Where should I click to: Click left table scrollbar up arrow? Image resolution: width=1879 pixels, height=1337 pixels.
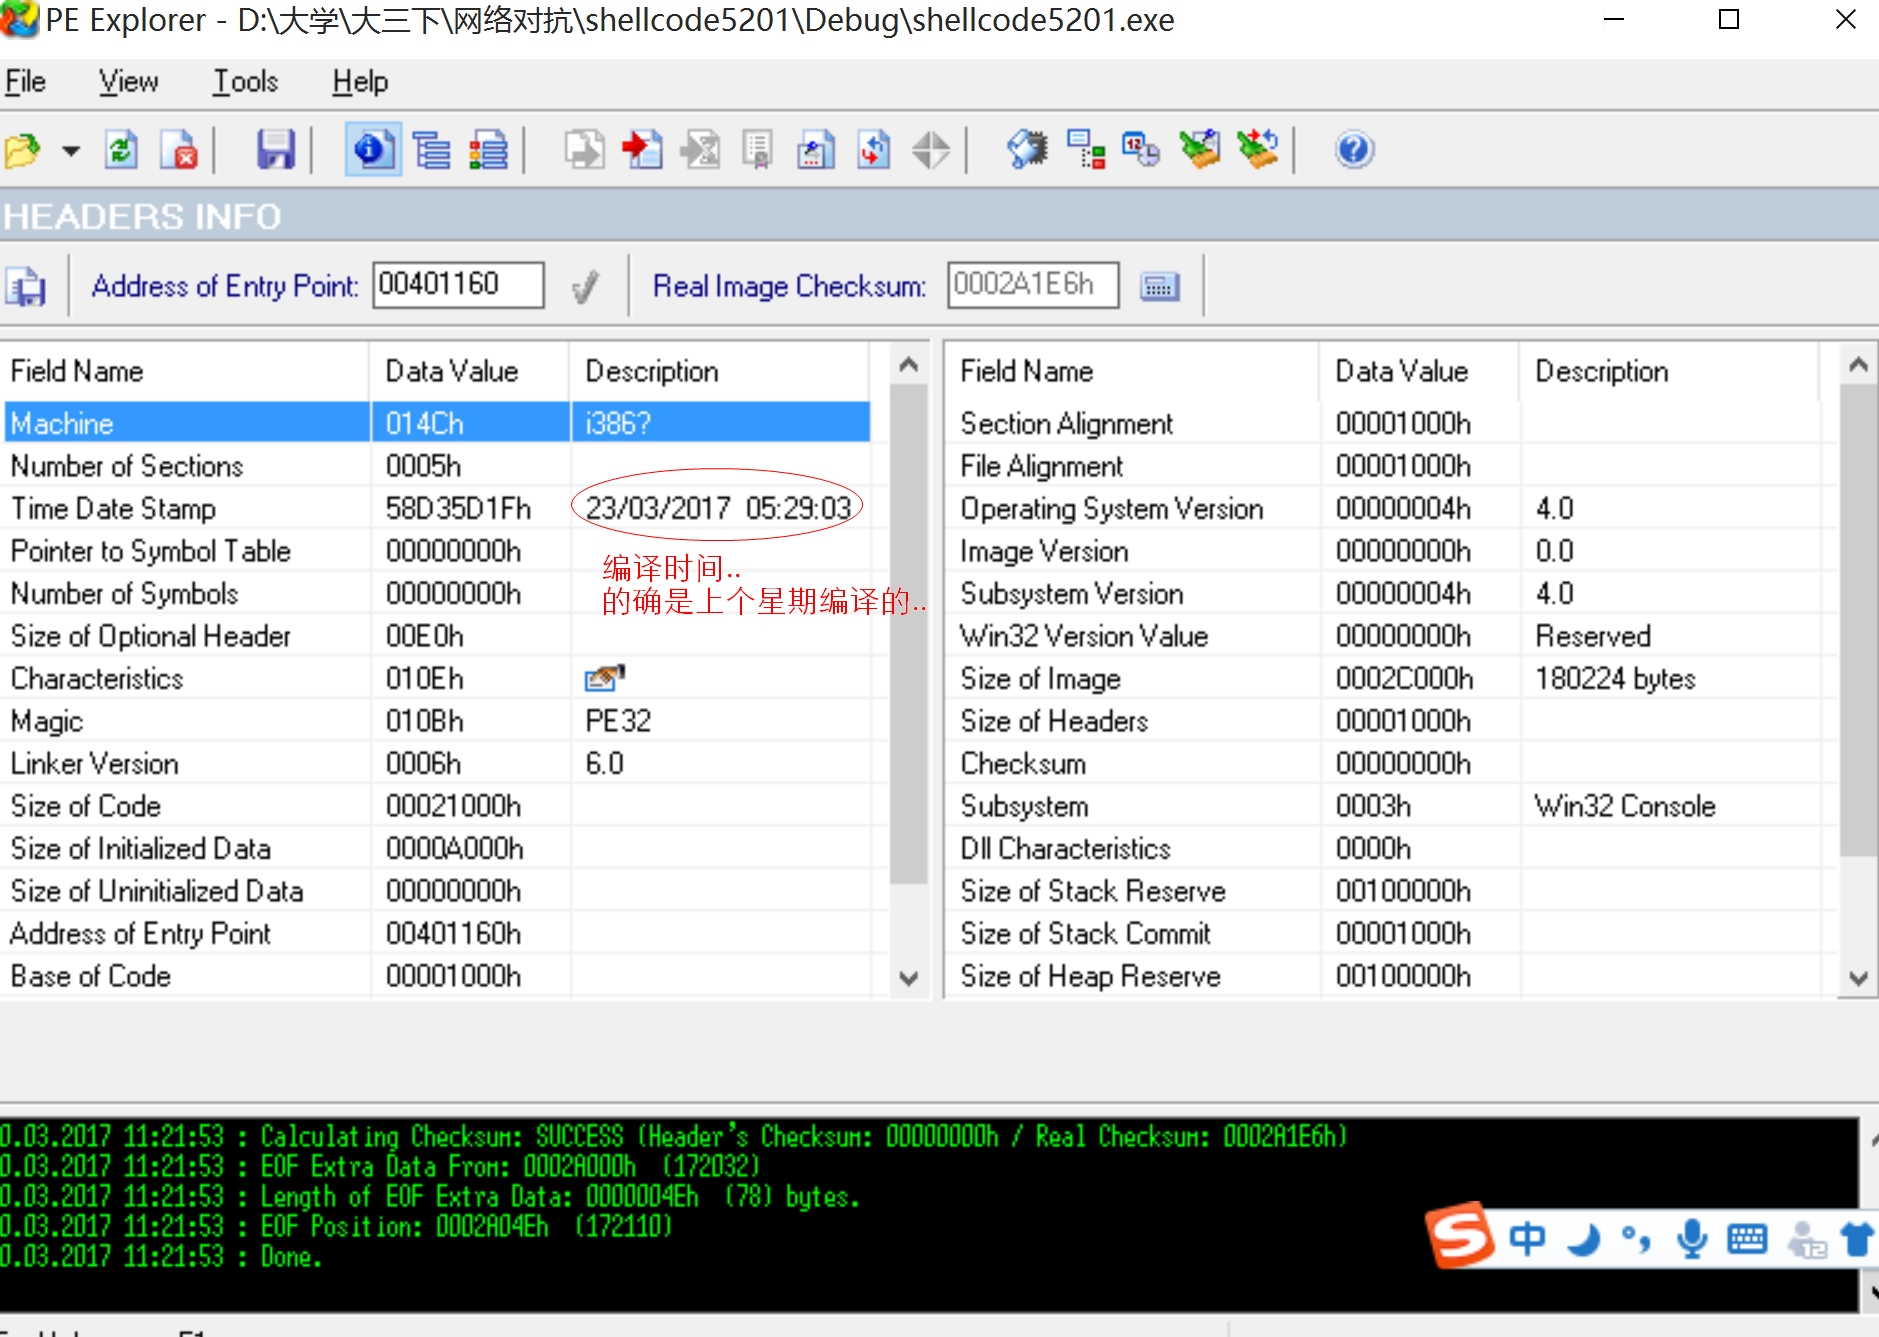pos(908,365)
